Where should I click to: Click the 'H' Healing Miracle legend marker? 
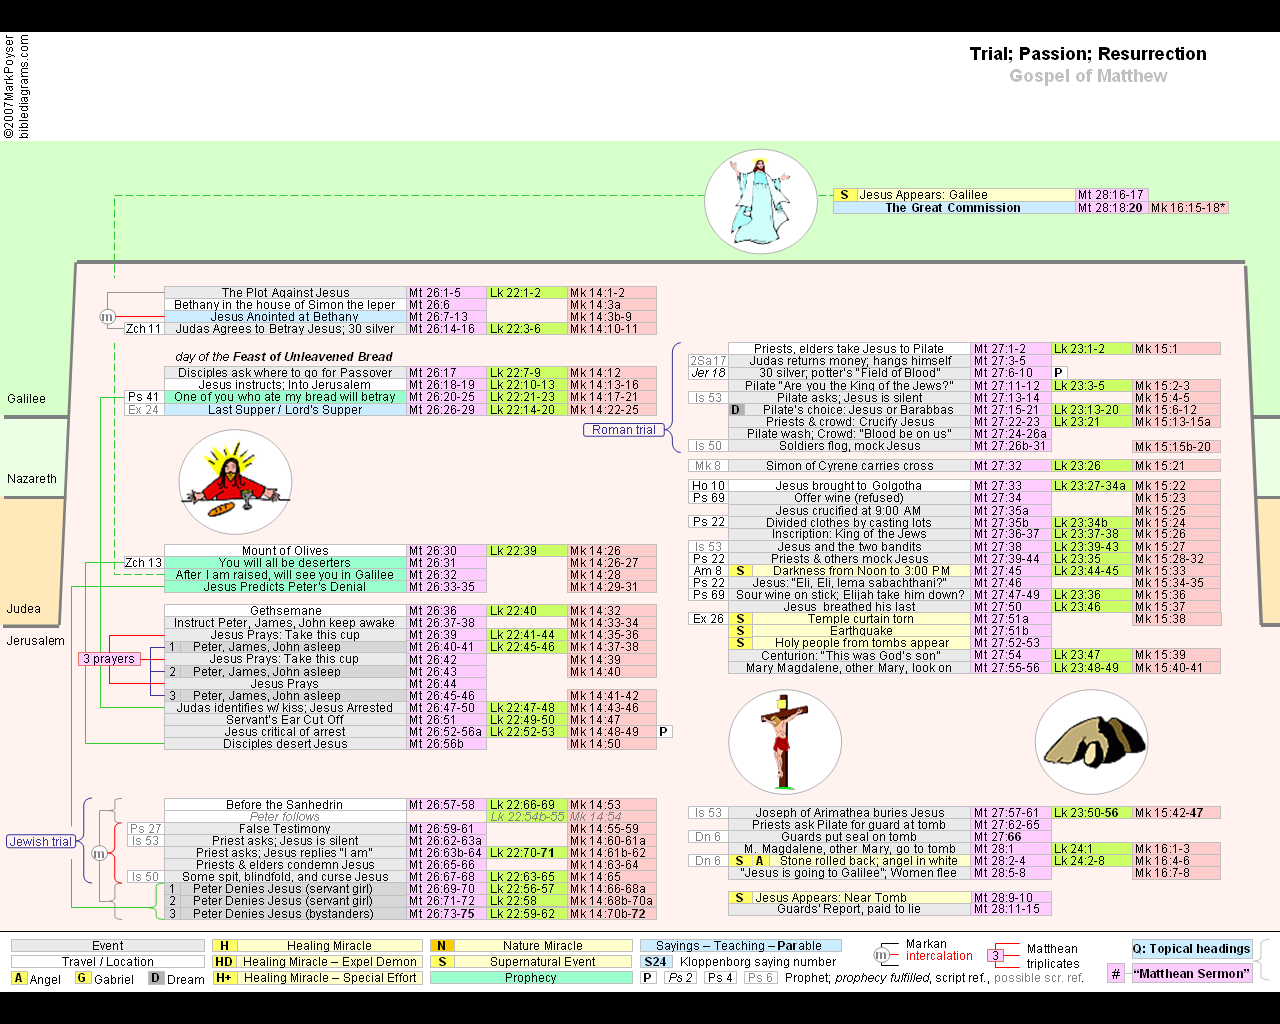coord(224,945)
